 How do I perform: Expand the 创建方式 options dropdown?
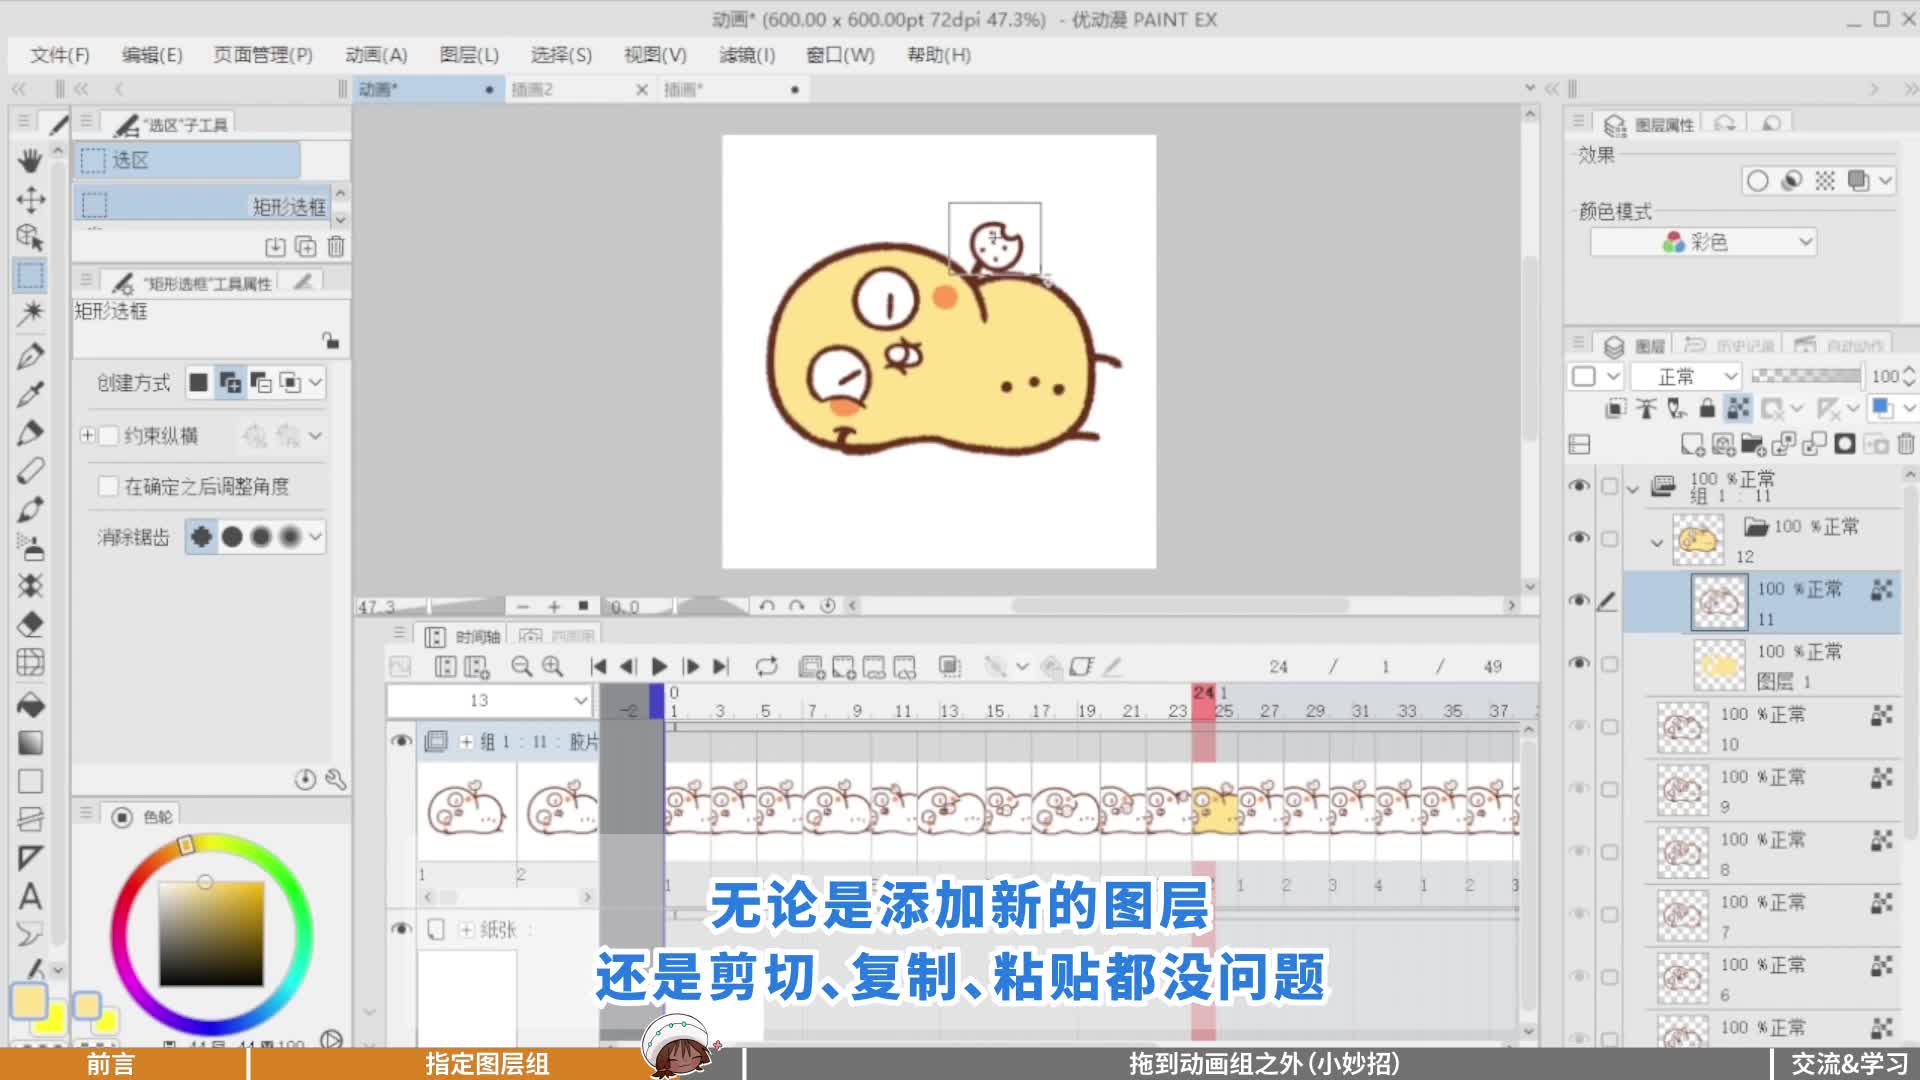tap(315, 382)
